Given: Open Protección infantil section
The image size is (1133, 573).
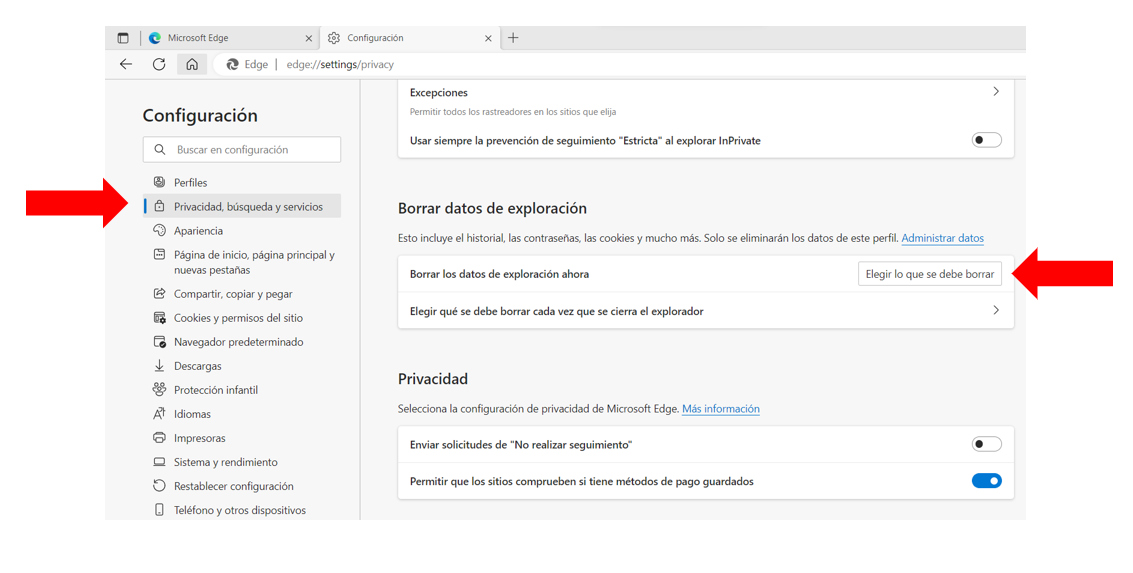Looking at the screenshot, I should coord(242,389).
